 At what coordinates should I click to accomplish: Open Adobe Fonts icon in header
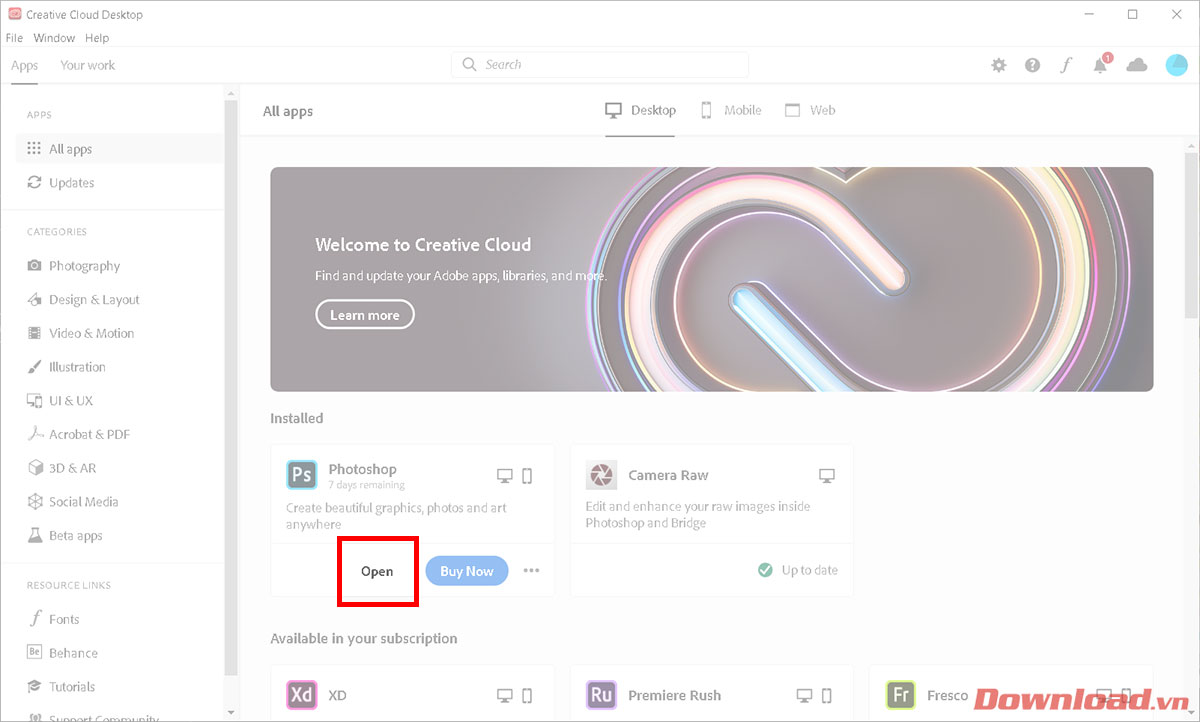(x=1066, y=65)
